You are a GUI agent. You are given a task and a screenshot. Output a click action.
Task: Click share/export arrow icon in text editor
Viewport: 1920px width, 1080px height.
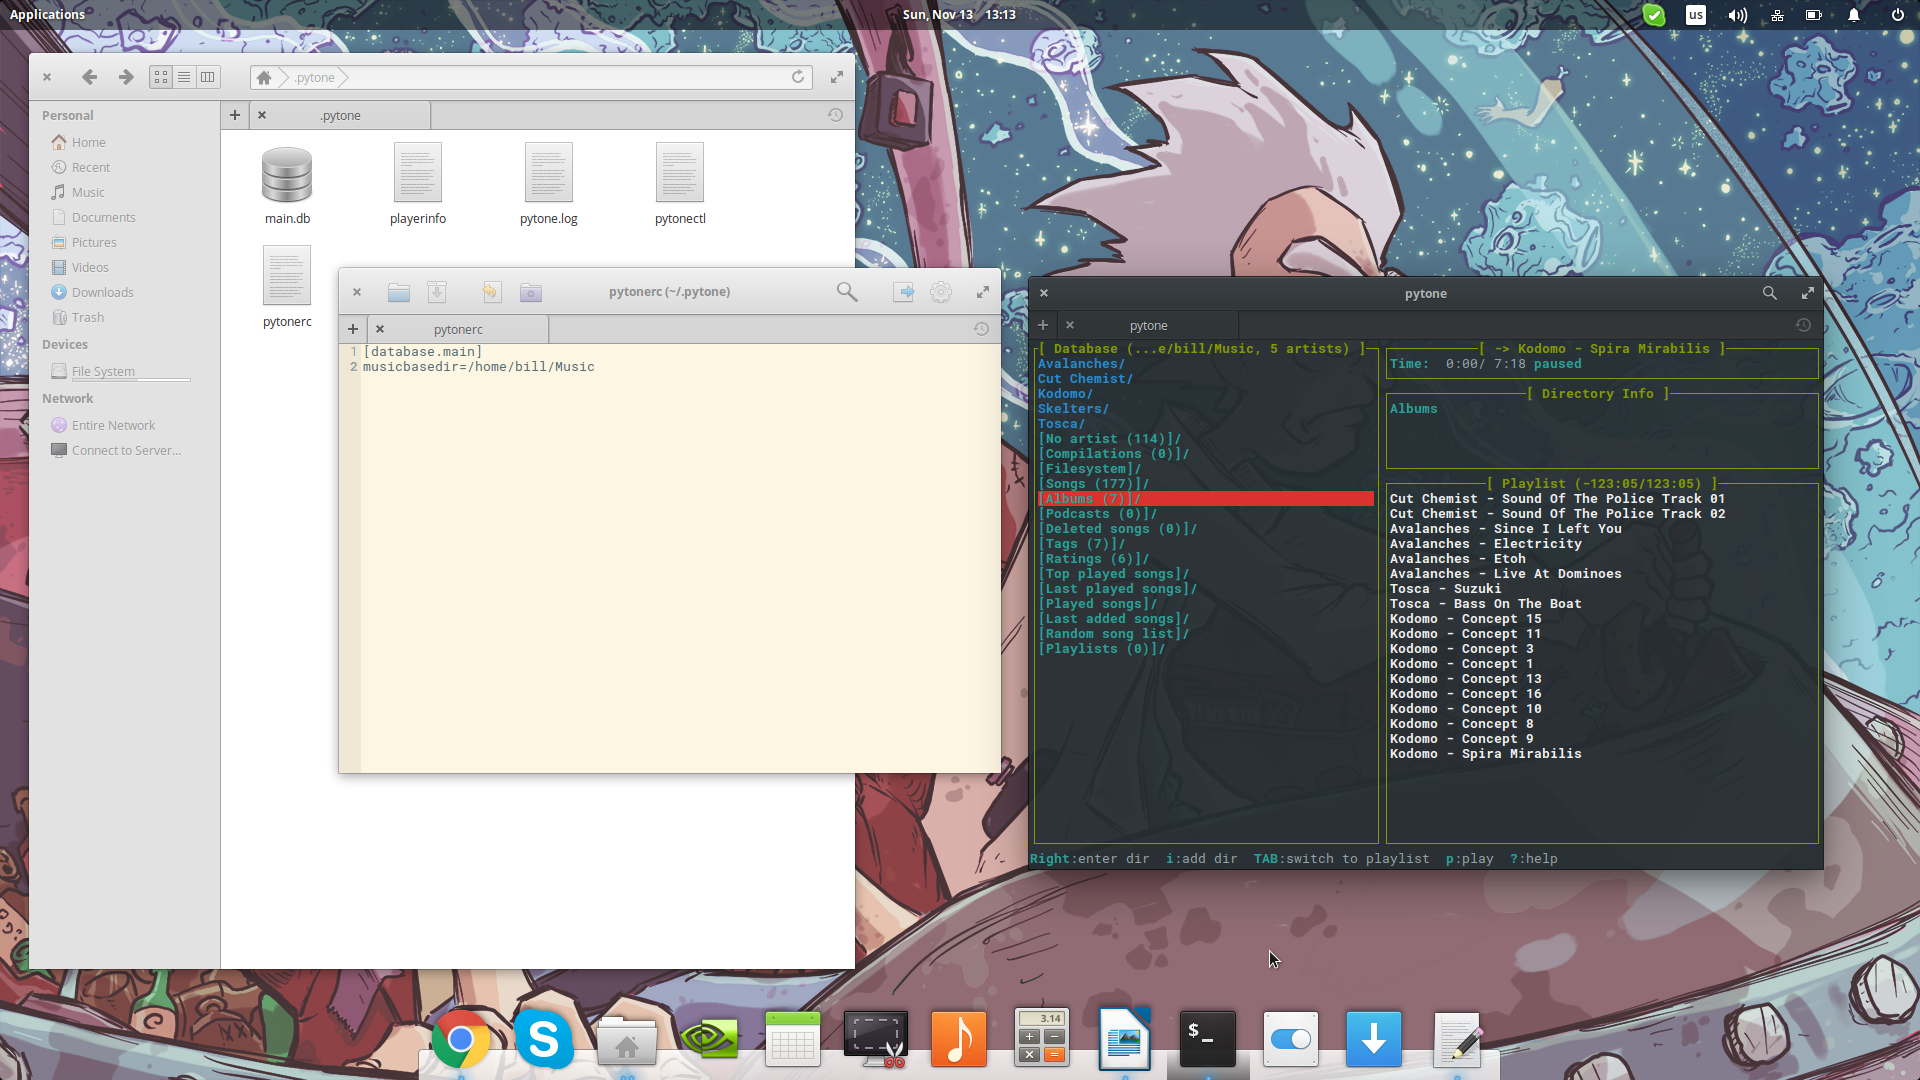click(903, 292)
